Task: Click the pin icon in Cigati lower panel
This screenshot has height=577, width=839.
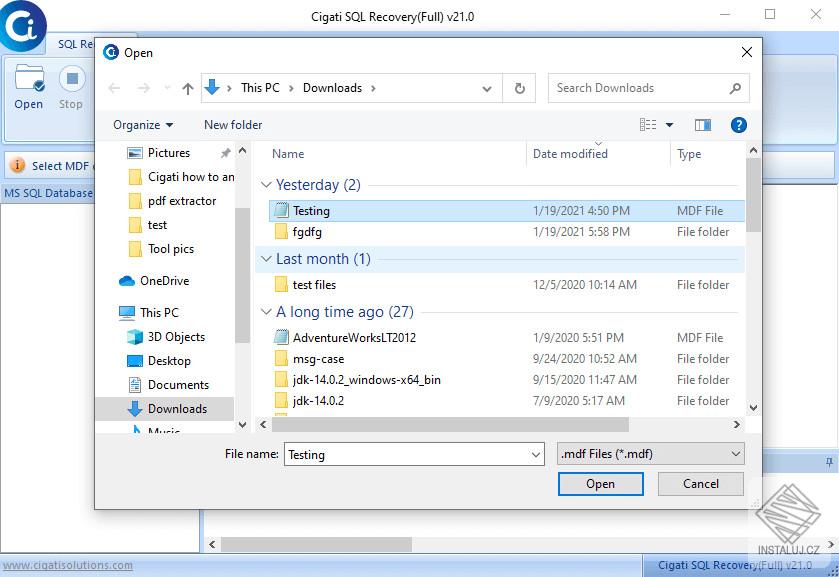Action: pos(829,462)
